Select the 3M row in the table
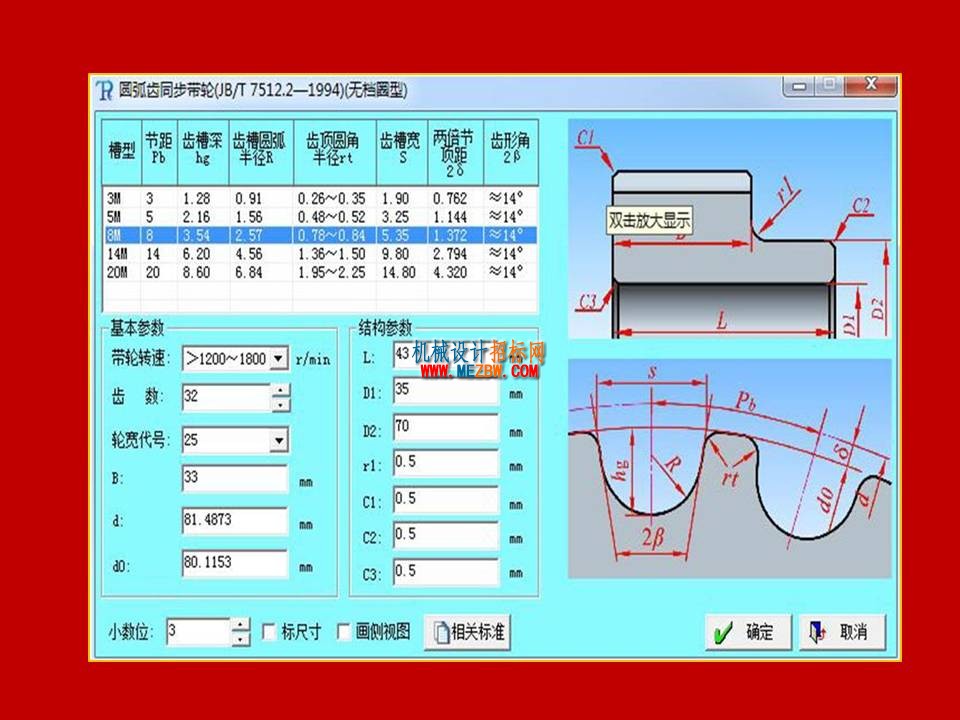 click(320, 198)
